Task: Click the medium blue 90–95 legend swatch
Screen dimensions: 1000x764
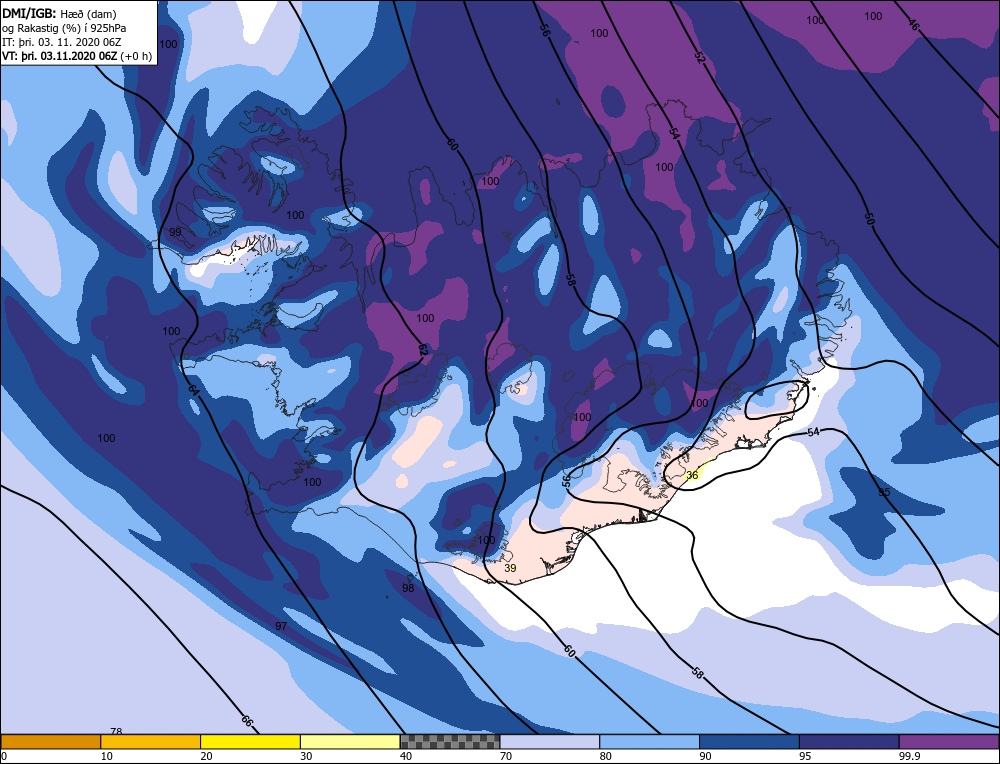Action: pyautogui.click(x=749, y=741)
